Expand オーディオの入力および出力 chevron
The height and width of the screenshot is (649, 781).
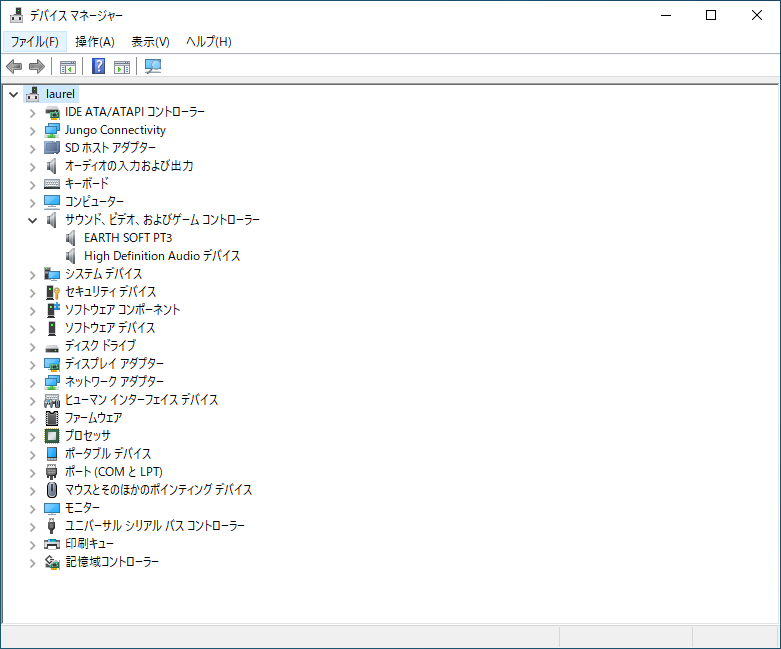[x=32, y=167]
